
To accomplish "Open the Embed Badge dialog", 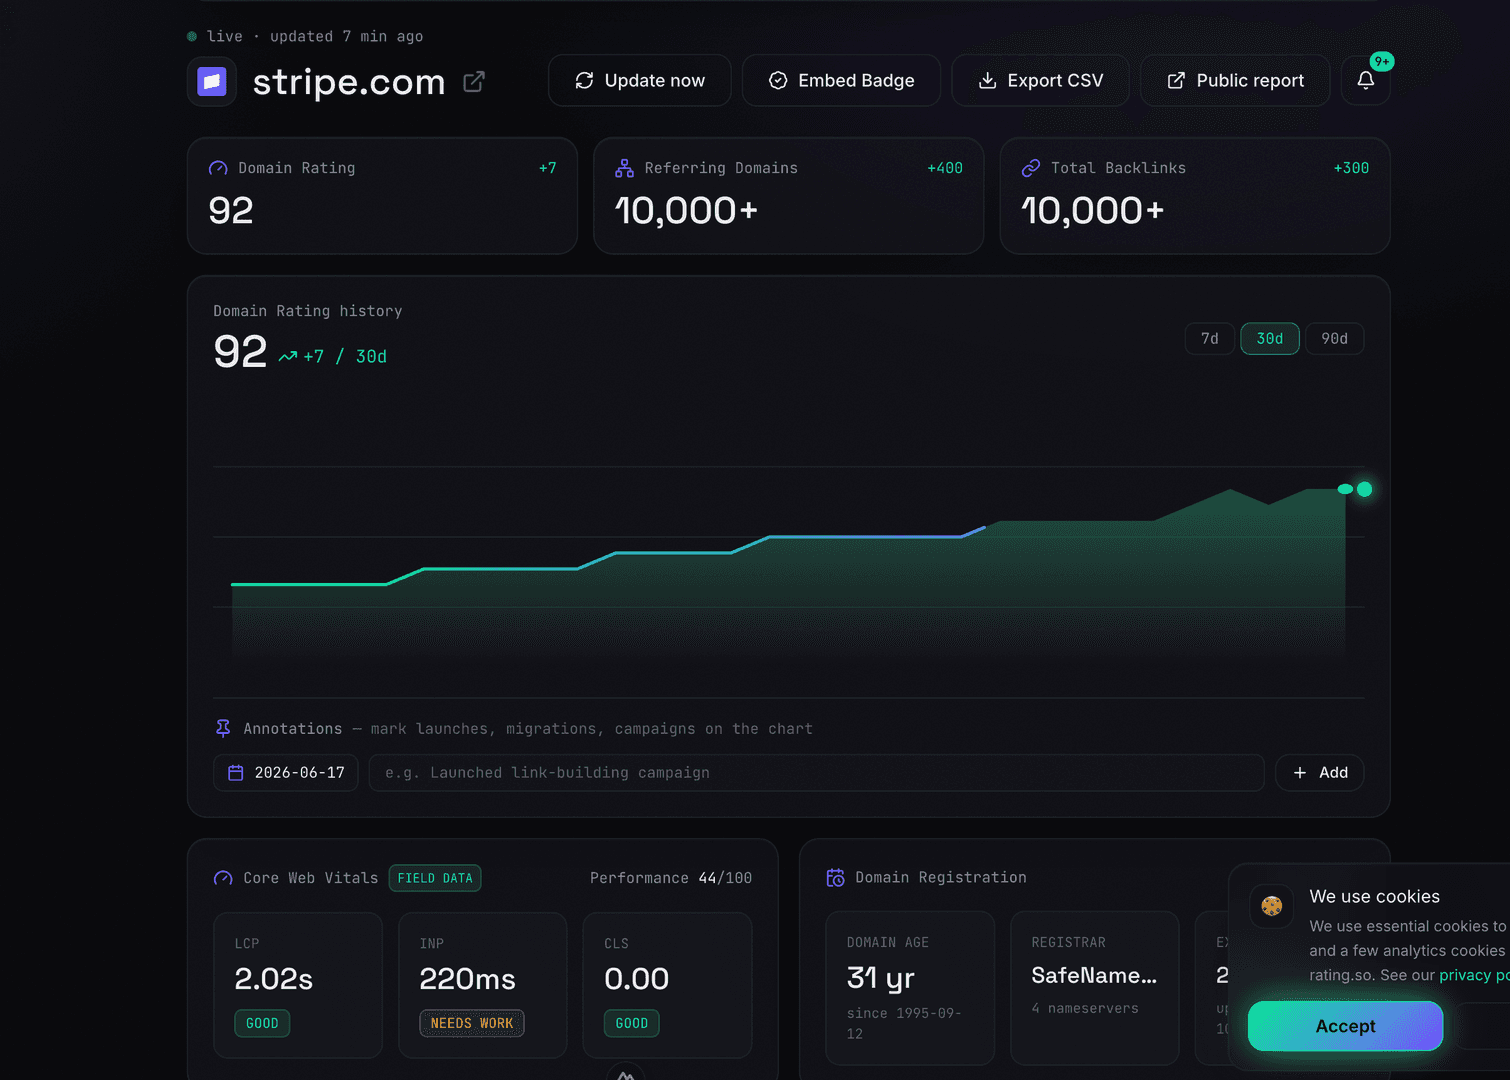I will point(841,80).
